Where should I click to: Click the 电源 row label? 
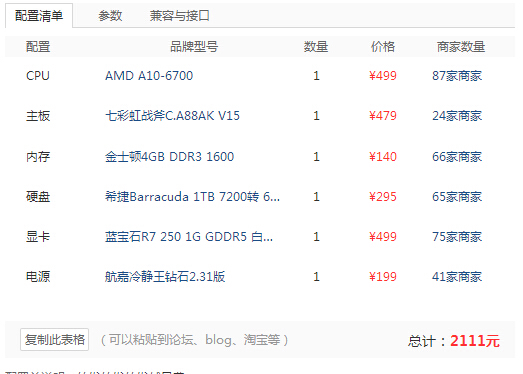(x=38, y=277)
